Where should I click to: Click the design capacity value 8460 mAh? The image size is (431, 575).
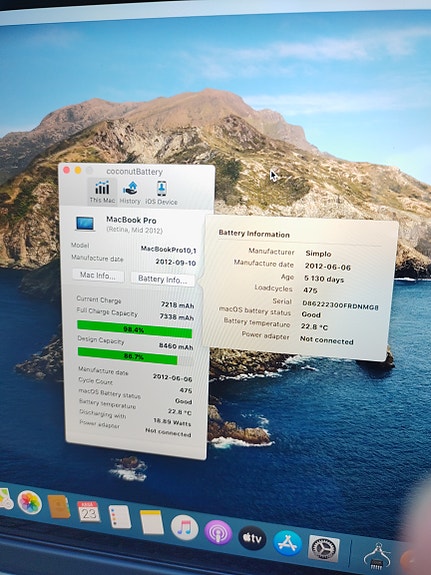[176, 346]
